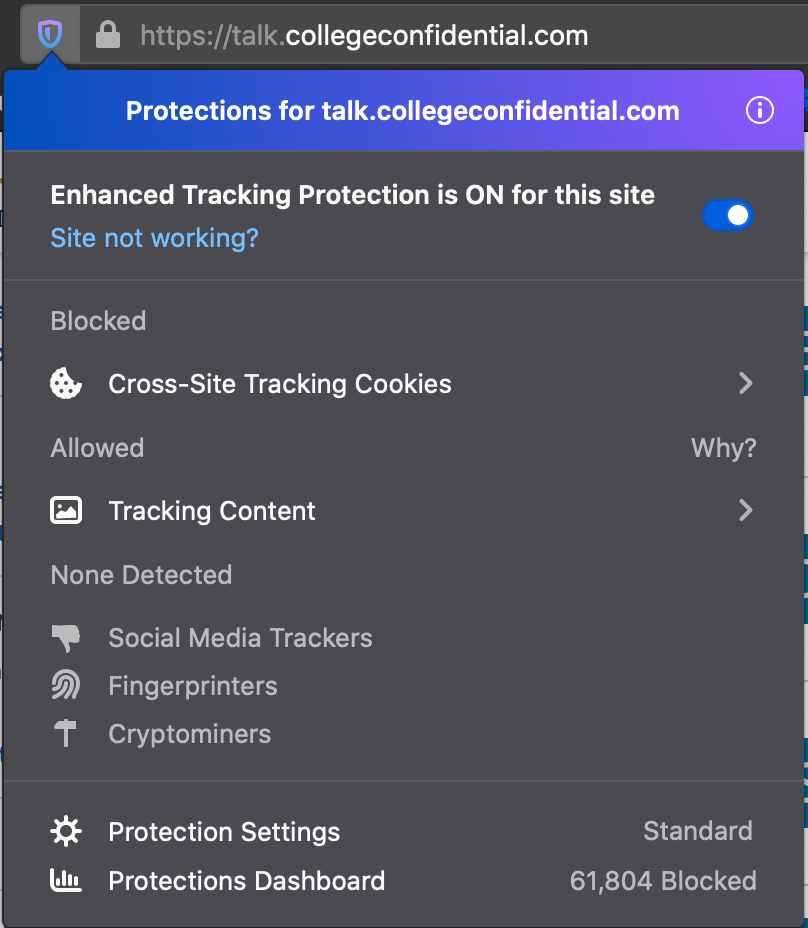Click the gear icon for Protection Settings
Image resolution: width=808 pixels, height=928 pixels.
(66, 832)
